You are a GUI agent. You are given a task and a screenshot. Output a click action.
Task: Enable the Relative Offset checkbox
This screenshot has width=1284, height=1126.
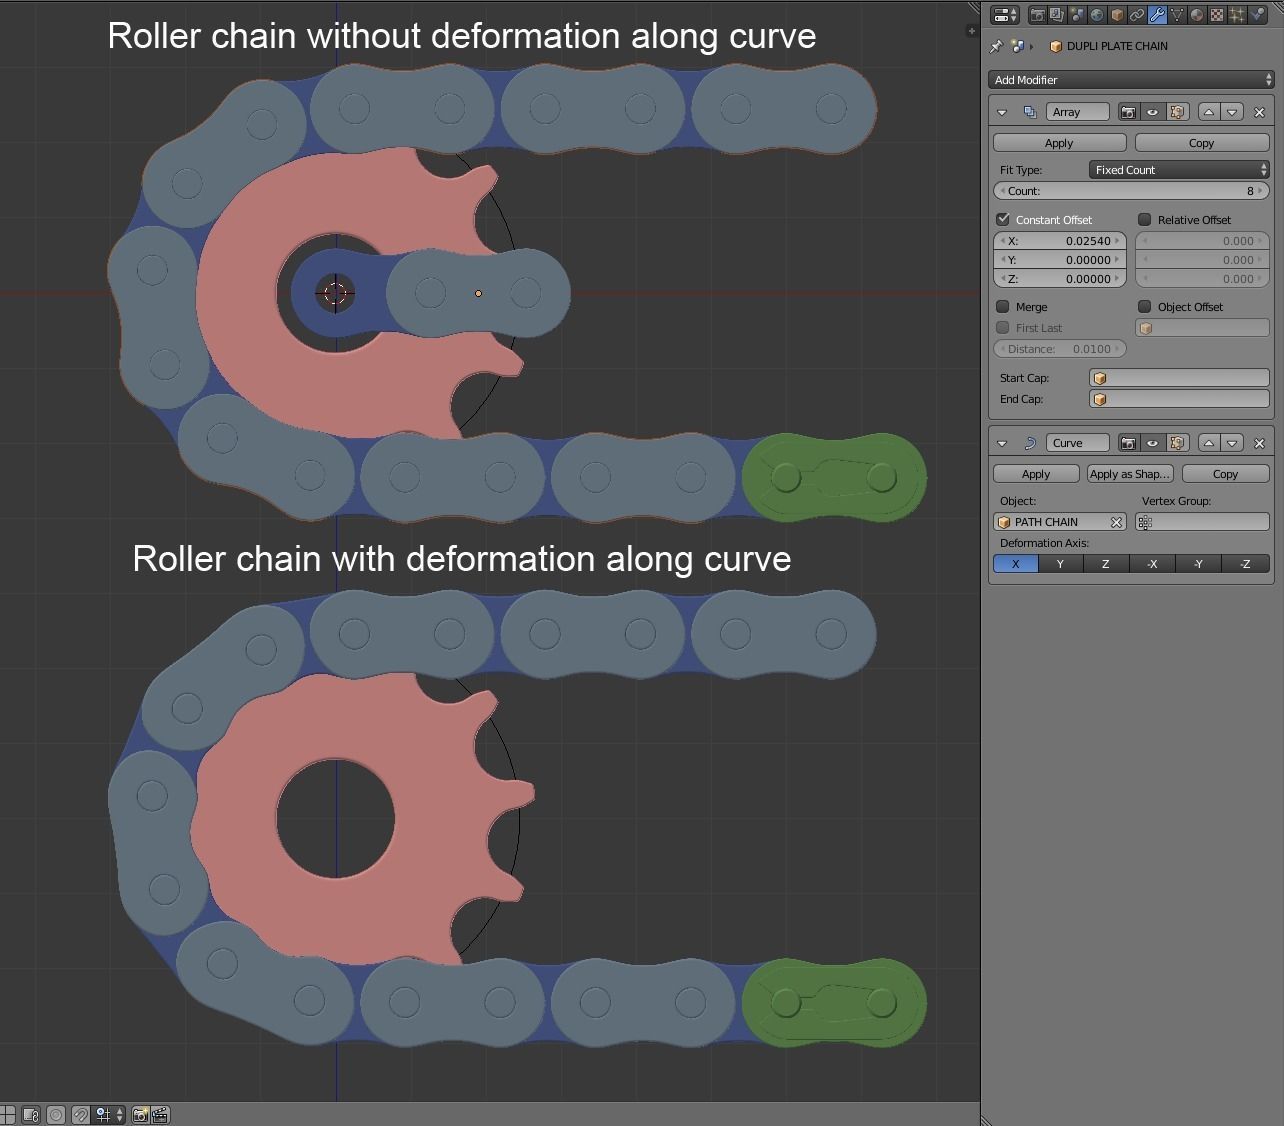[x=1144, y=219]
